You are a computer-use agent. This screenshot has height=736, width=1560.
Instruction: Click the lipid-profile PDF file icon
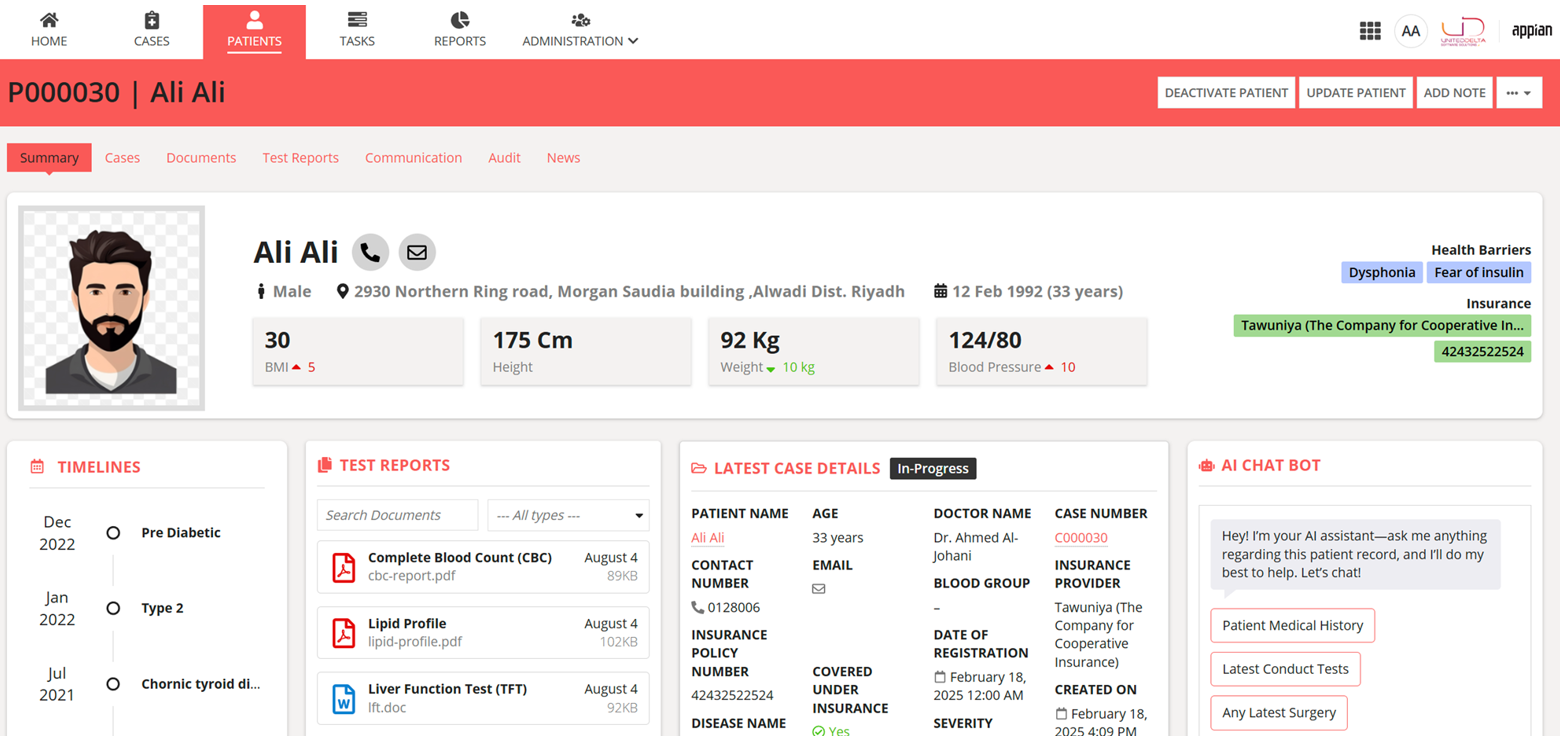[x=344, y=633]
